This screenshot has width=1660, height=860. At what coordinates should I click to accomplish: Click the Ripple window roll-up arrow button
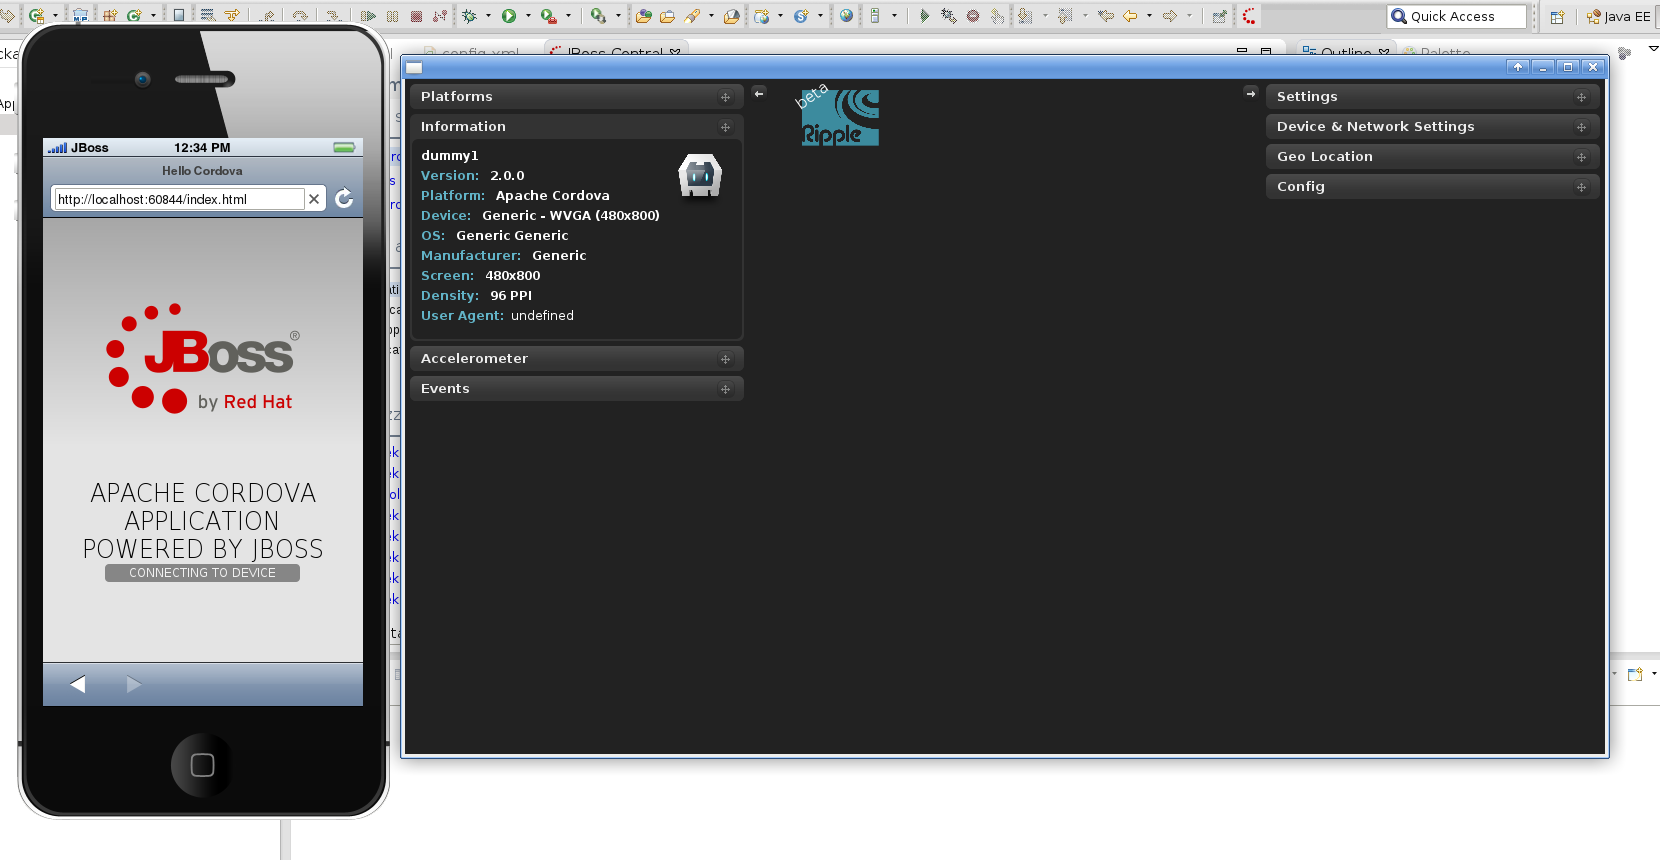coord(1518,67)
